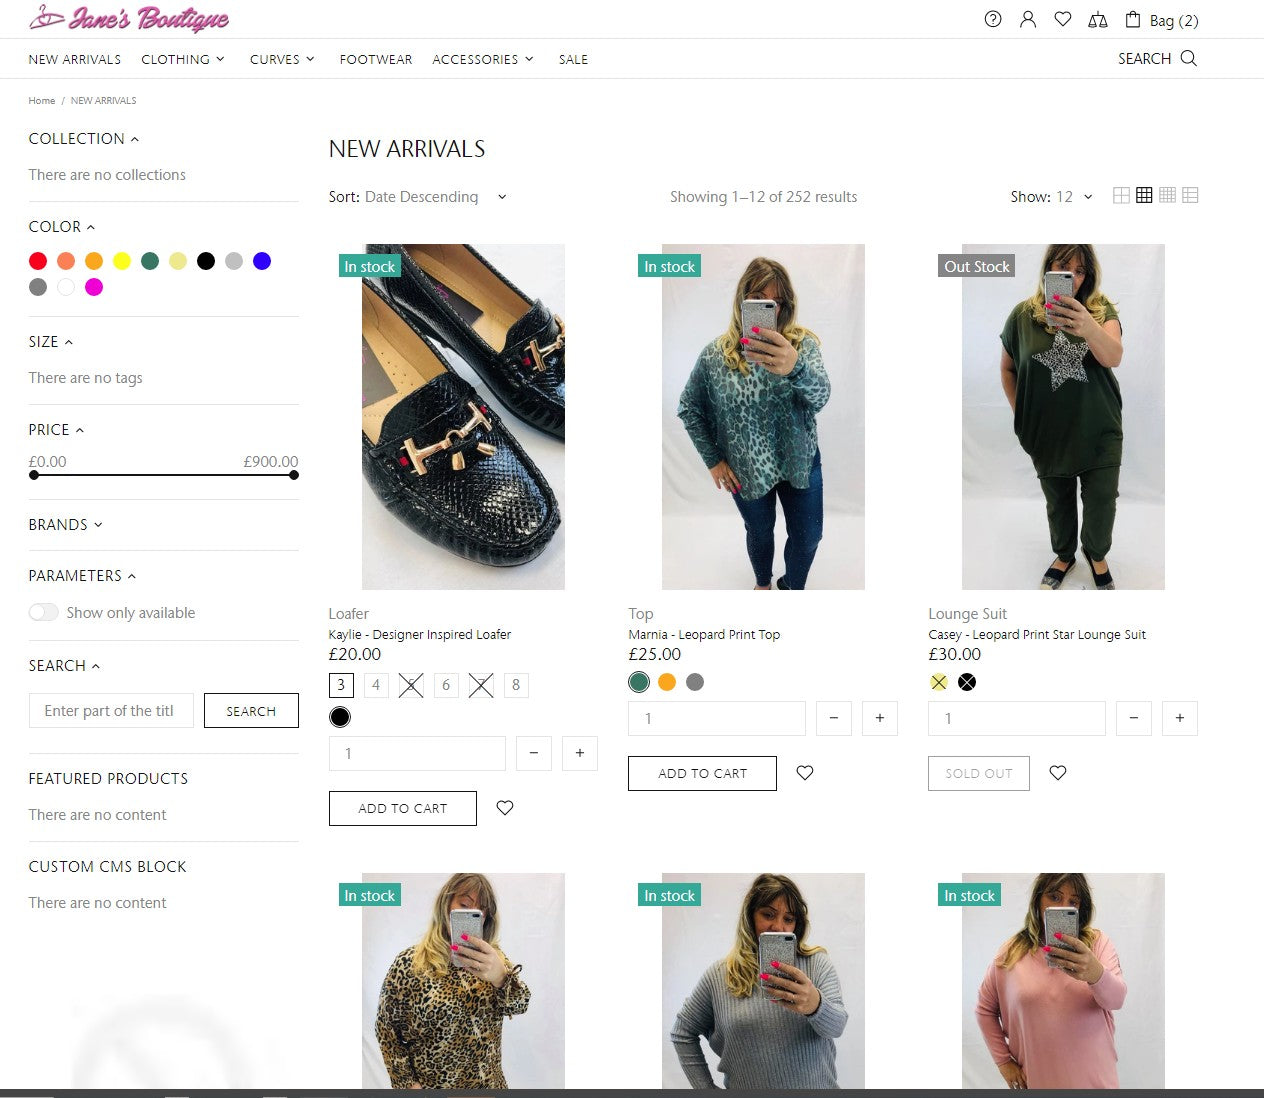Toggle Show only available switch
1264x1098 pixels.
[x=44, y=612]
